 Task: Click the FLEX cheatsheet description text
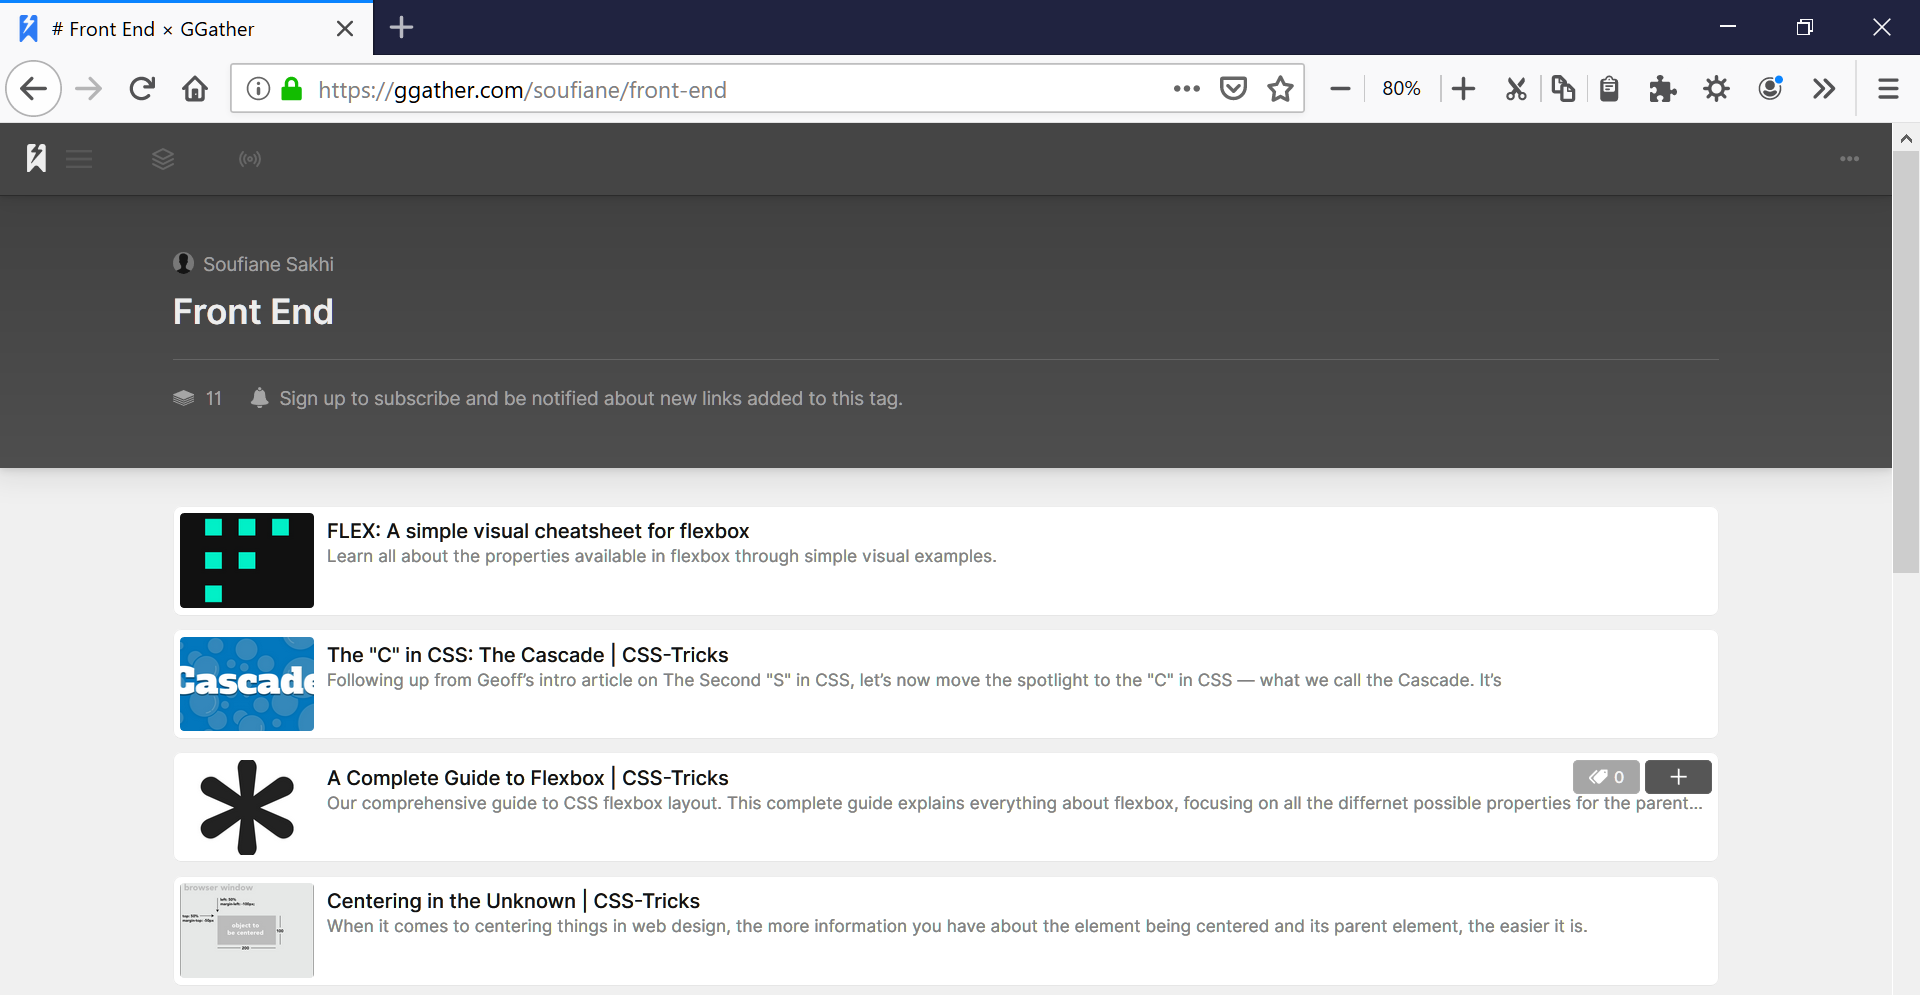[x=662, y=556]
